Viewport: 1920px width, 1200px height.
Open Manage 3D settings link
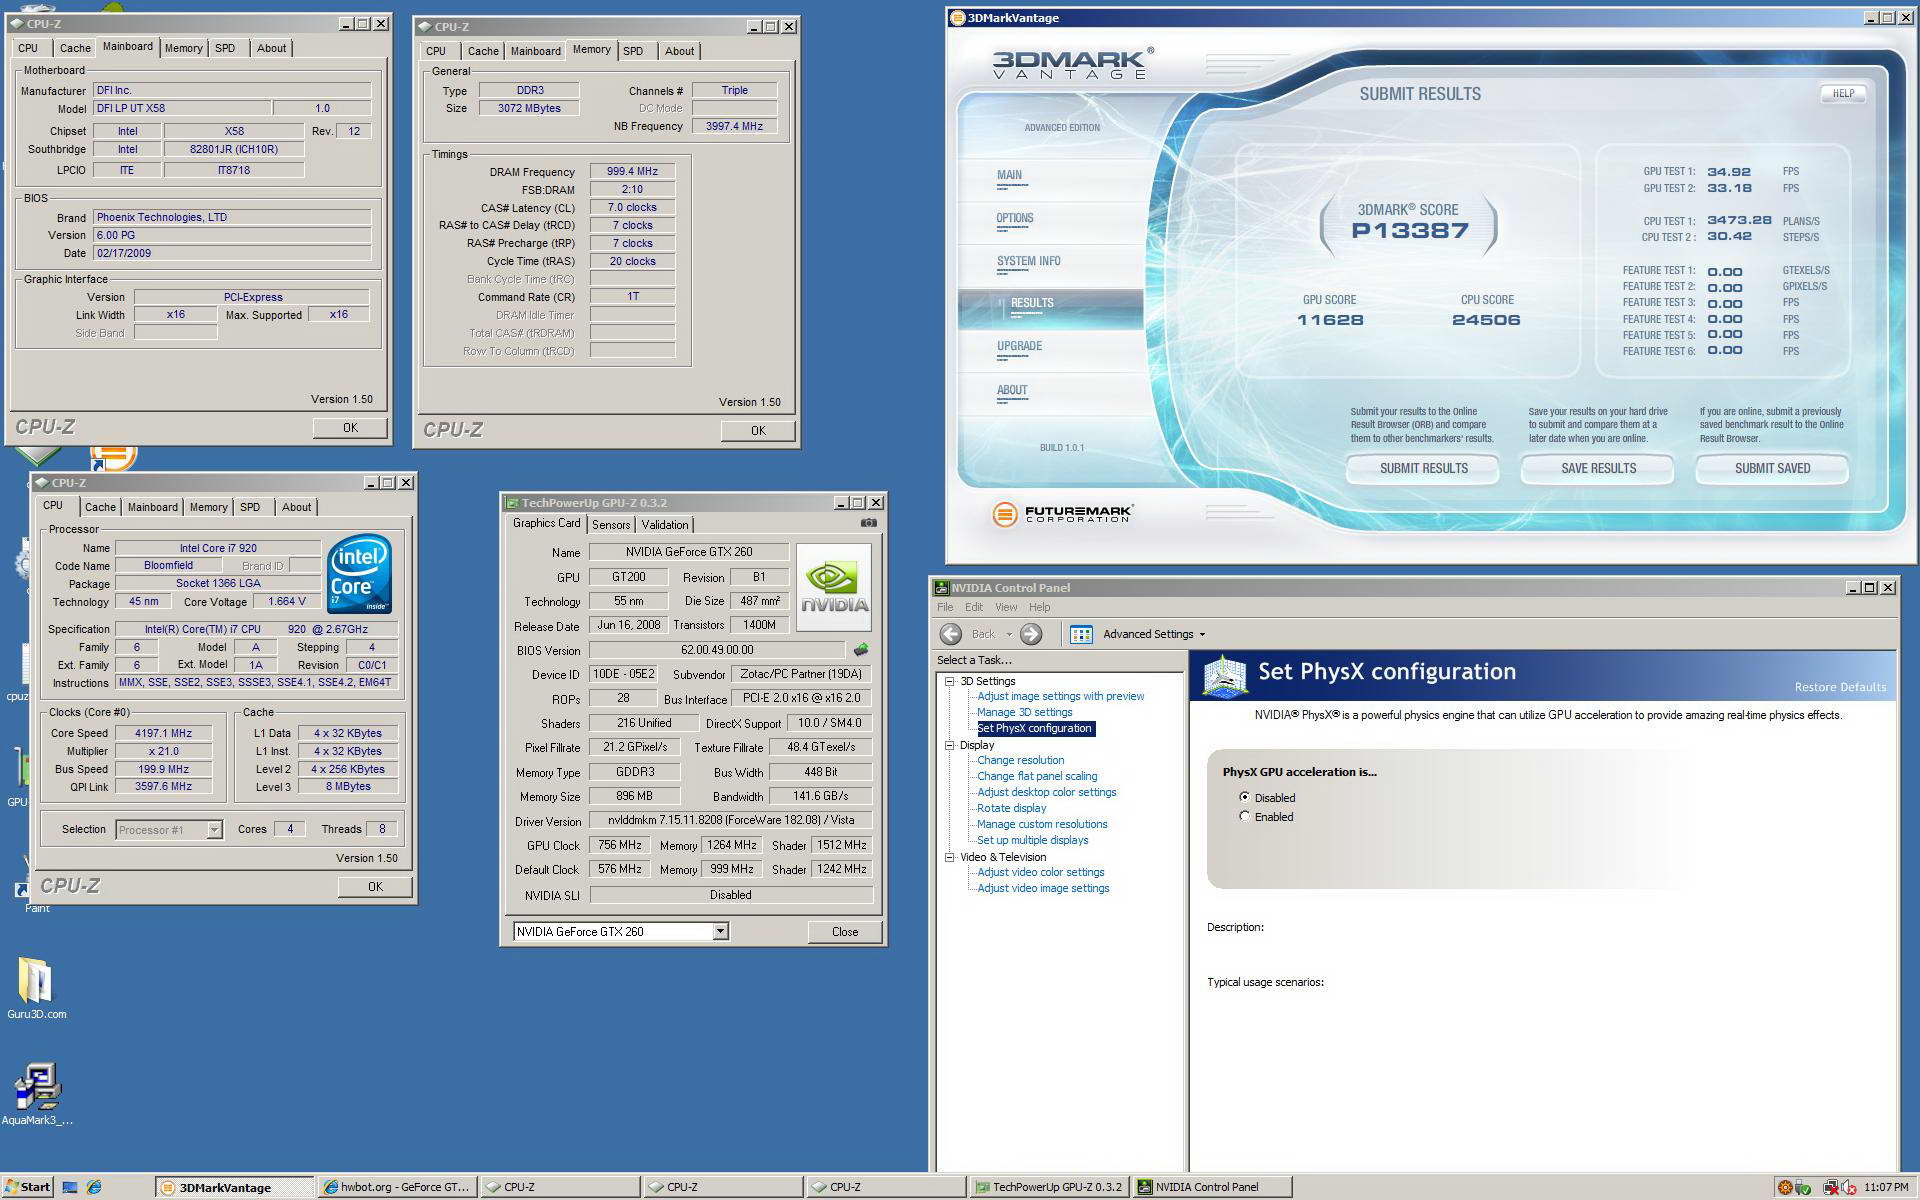coord(1024,712)
